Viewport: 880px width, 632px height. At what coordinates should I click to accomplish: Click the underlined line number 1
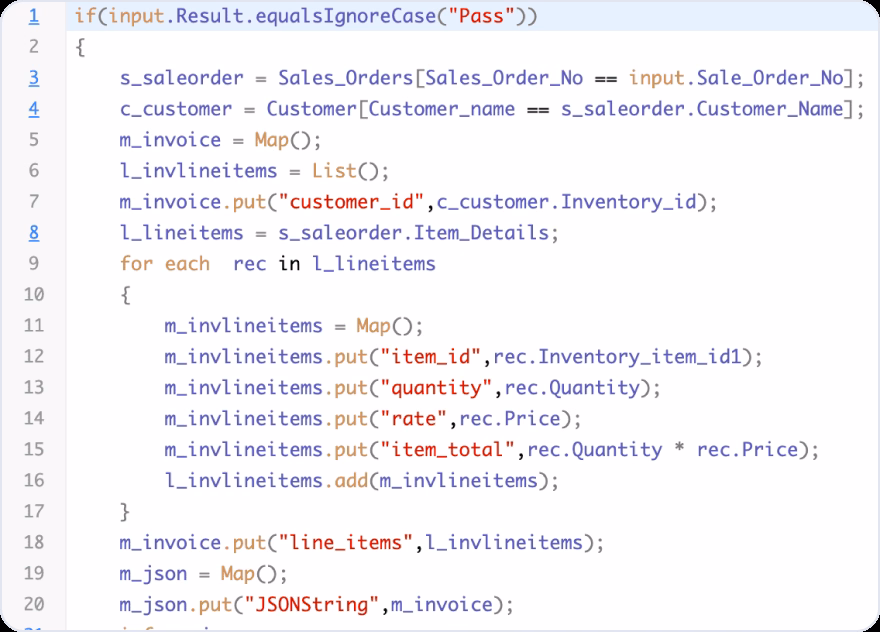(34, 16)
